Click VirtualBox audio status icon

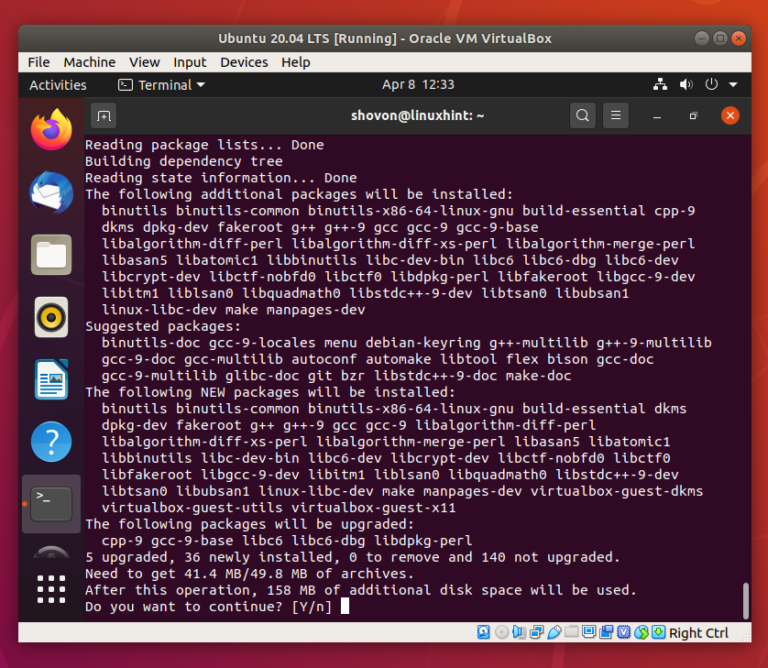pyautogui.click(x=519, y=632)
